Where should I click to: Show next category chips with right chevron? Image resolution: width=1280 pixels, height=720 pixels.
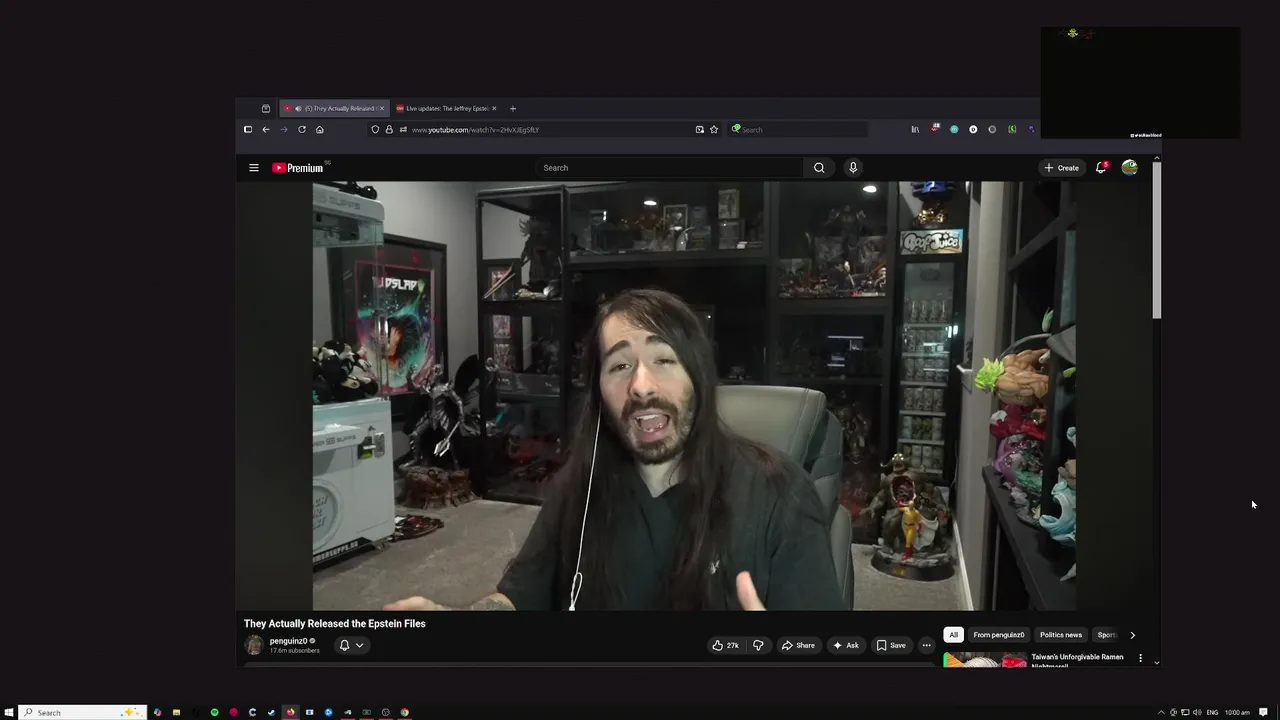point(1132,635)
